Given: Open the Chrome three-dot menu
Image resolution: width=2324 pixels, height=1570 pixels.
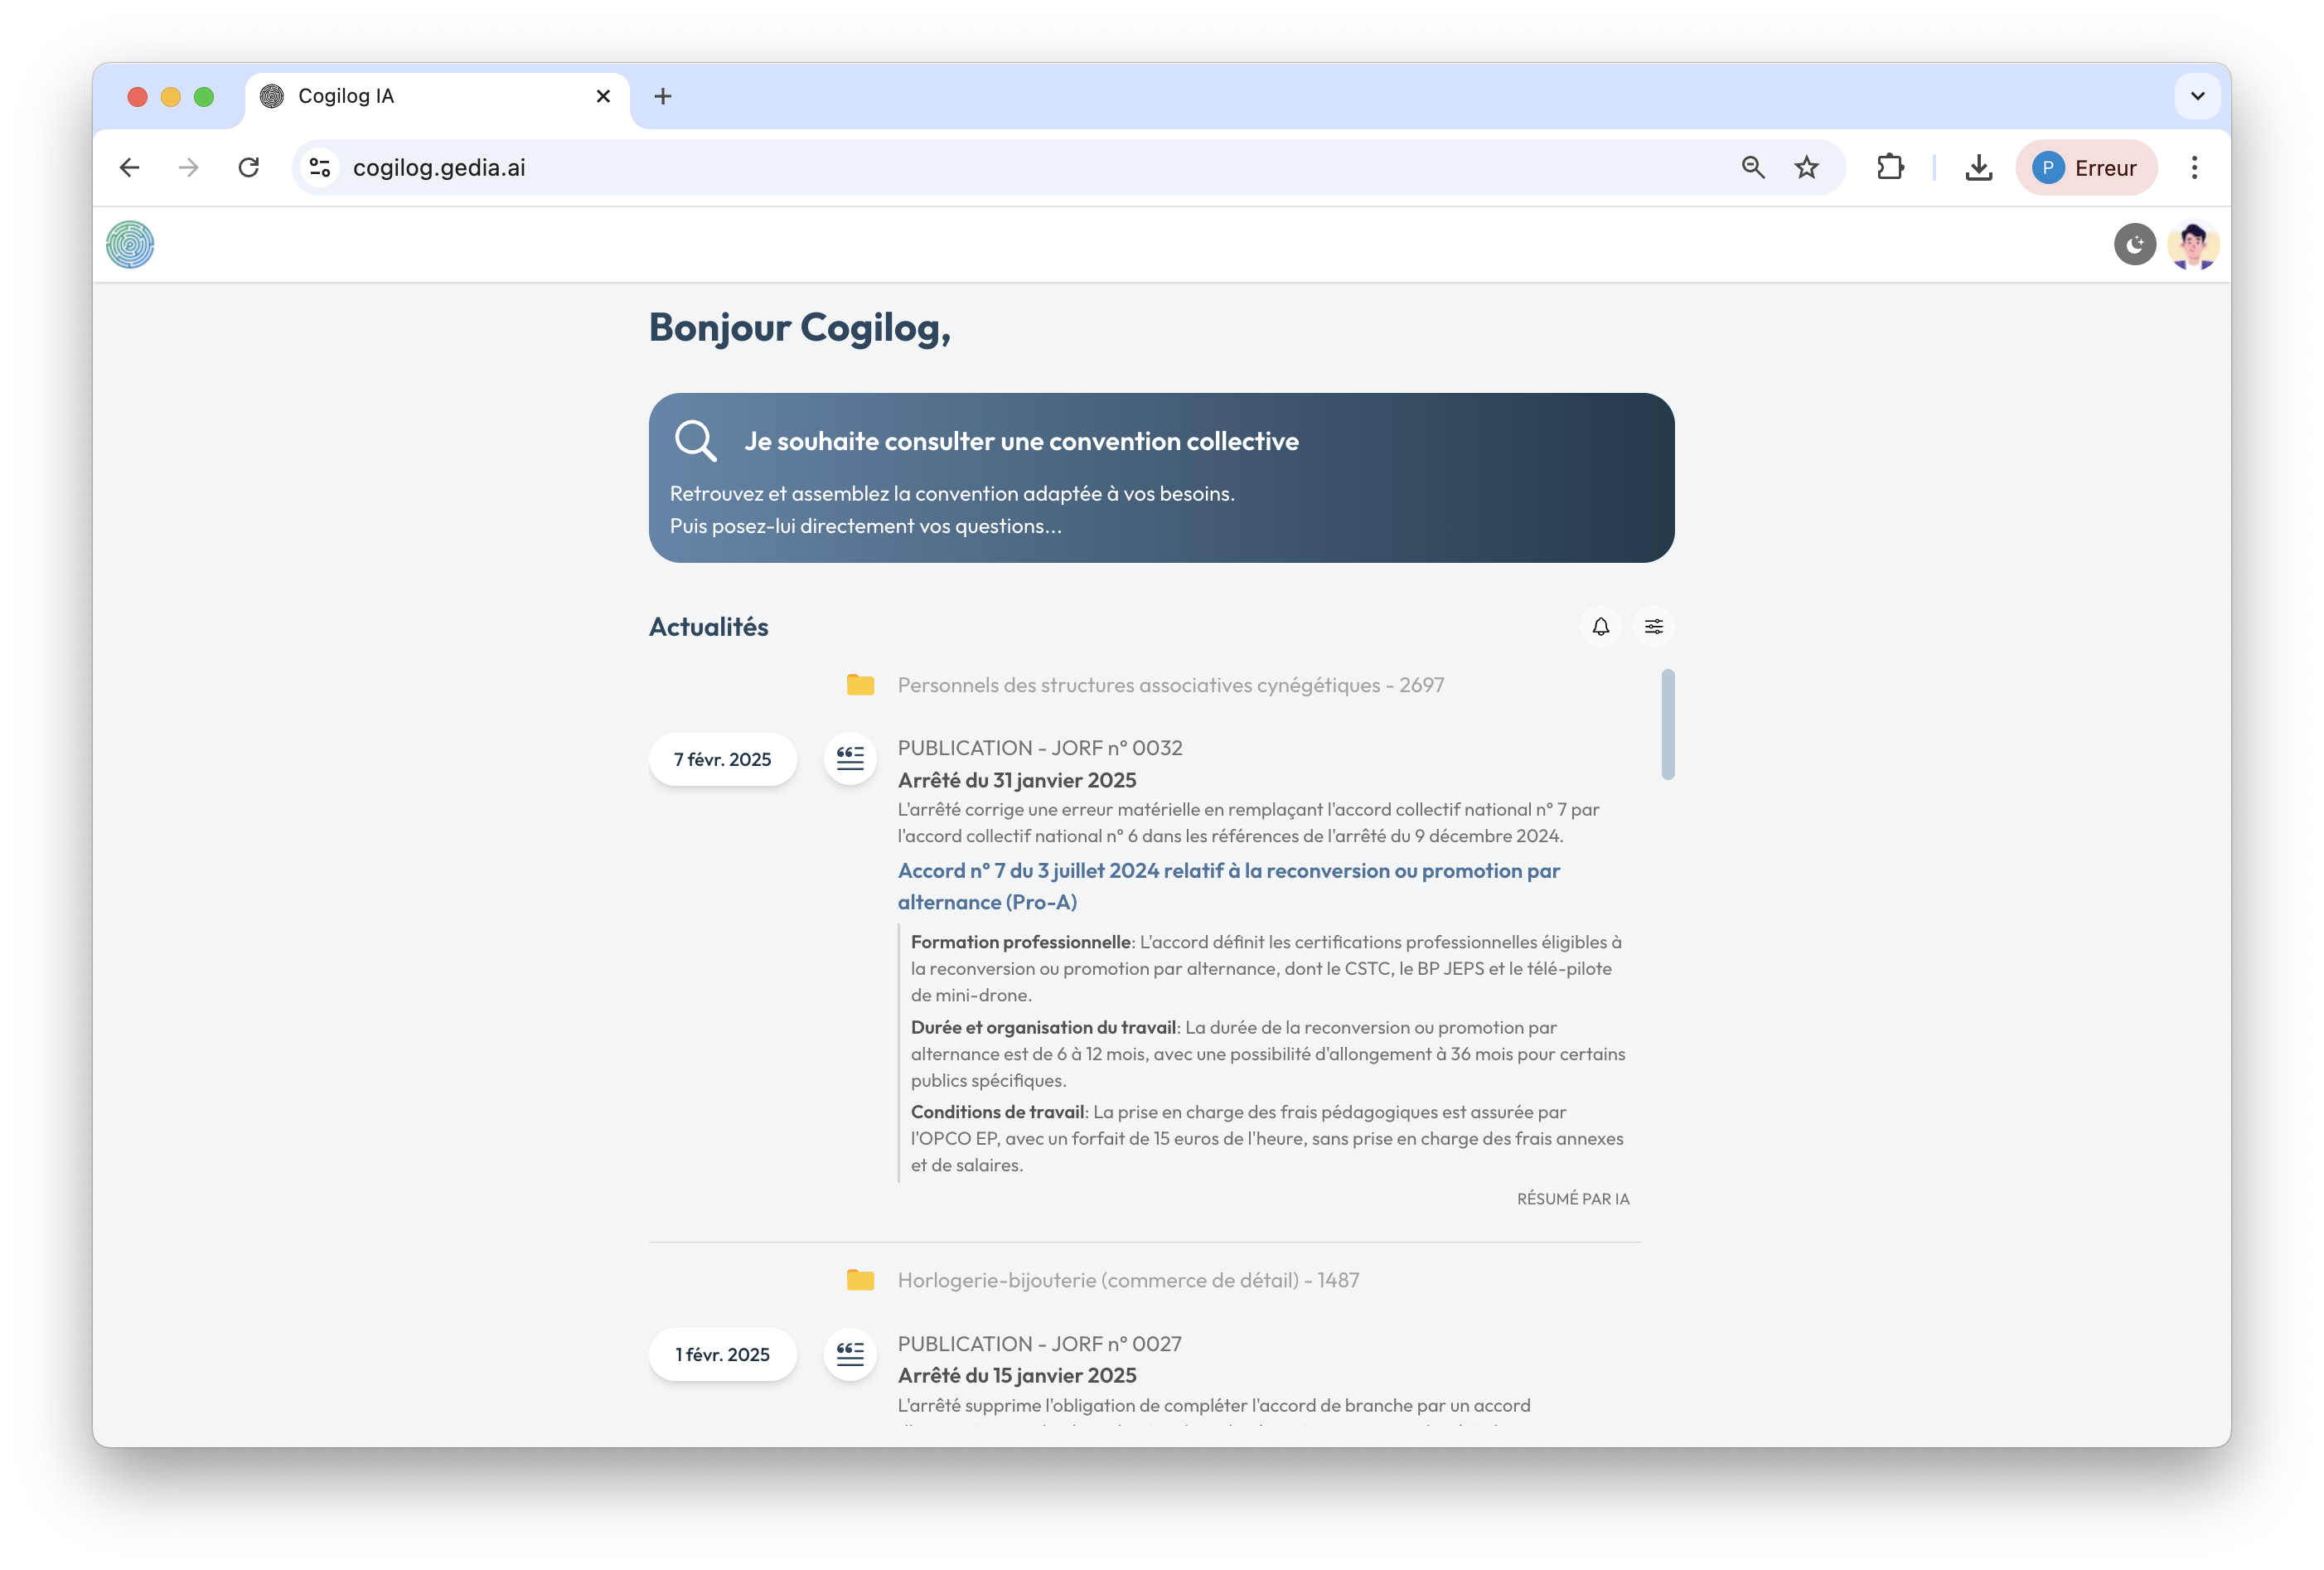Looking at the screenshot, I should pyautogui.click(x=2194, y=168).
